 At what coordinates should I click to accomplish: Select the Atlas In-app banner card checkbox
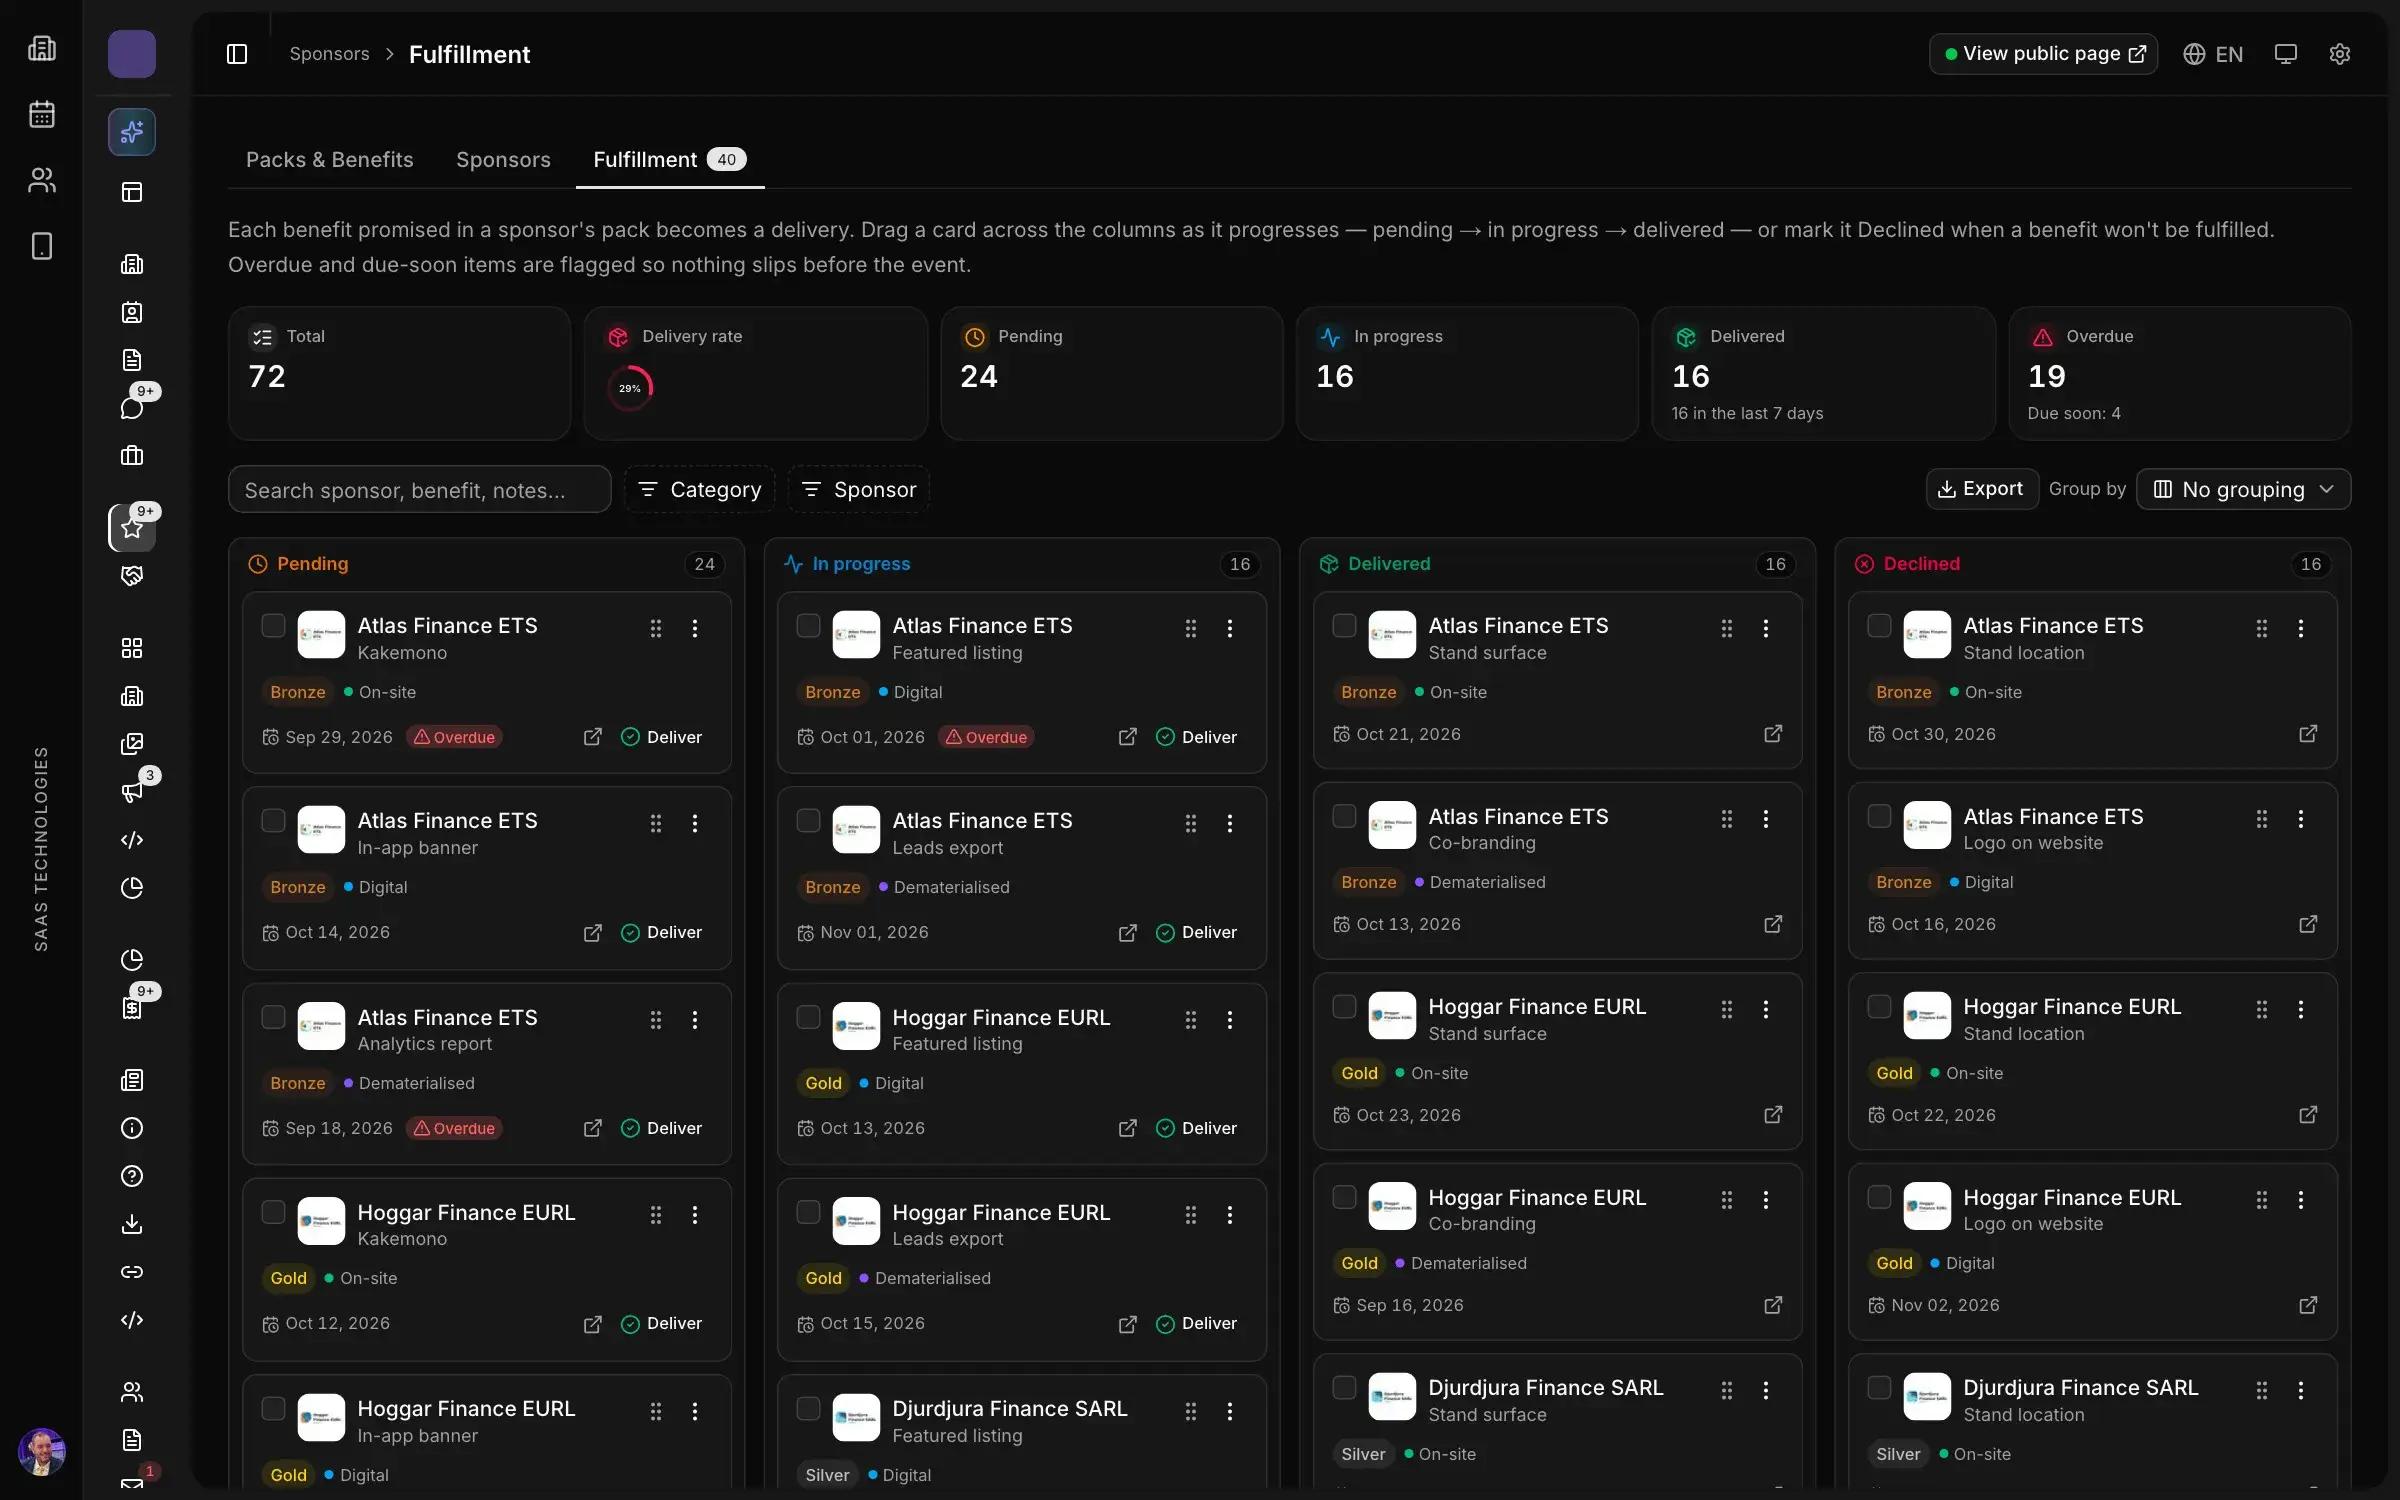(273, 820)
